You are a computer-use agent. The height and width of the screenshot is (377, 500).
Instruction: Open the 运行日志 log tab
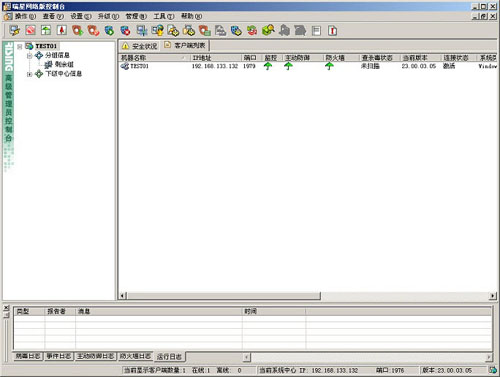[x=169, y=357]
